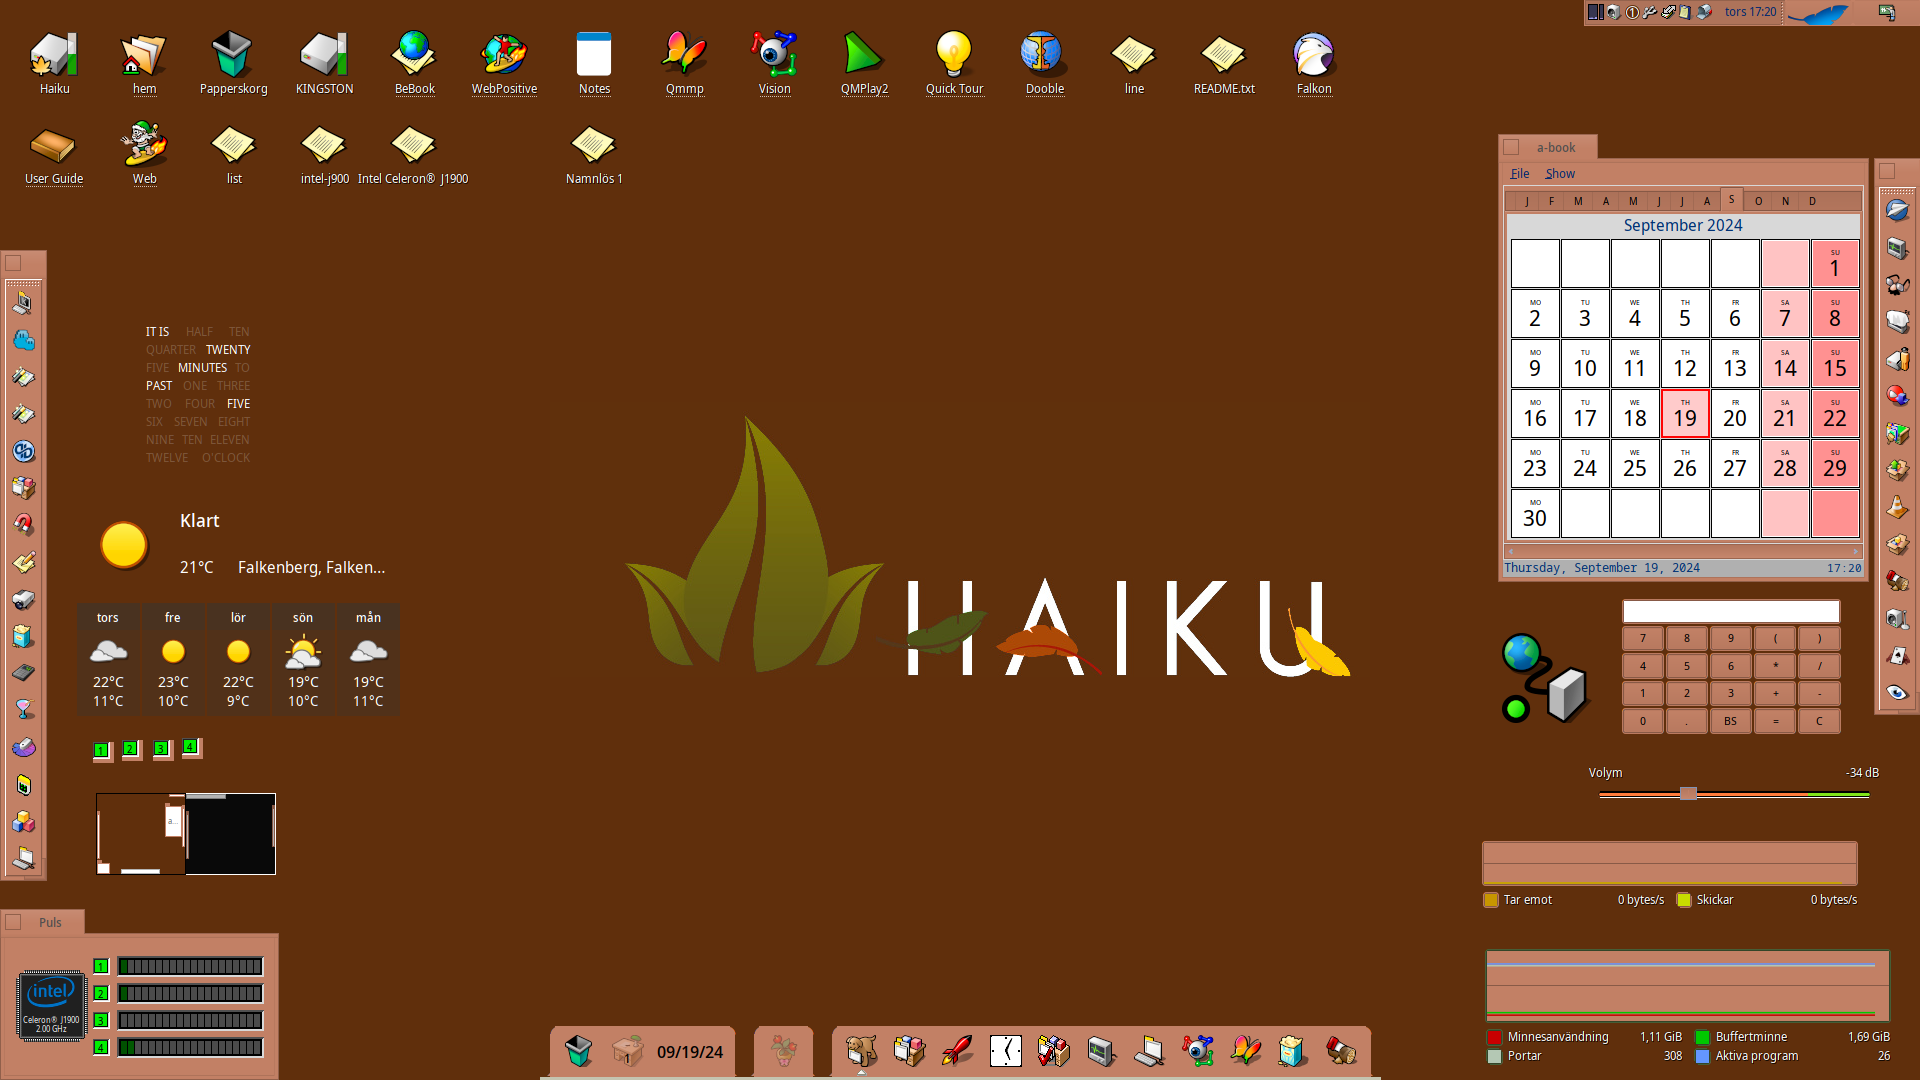Viewport: 1920px width, 1080px height.
Task: Select Monday 30 in the a-book calendar
Action: click(1535, 514)
